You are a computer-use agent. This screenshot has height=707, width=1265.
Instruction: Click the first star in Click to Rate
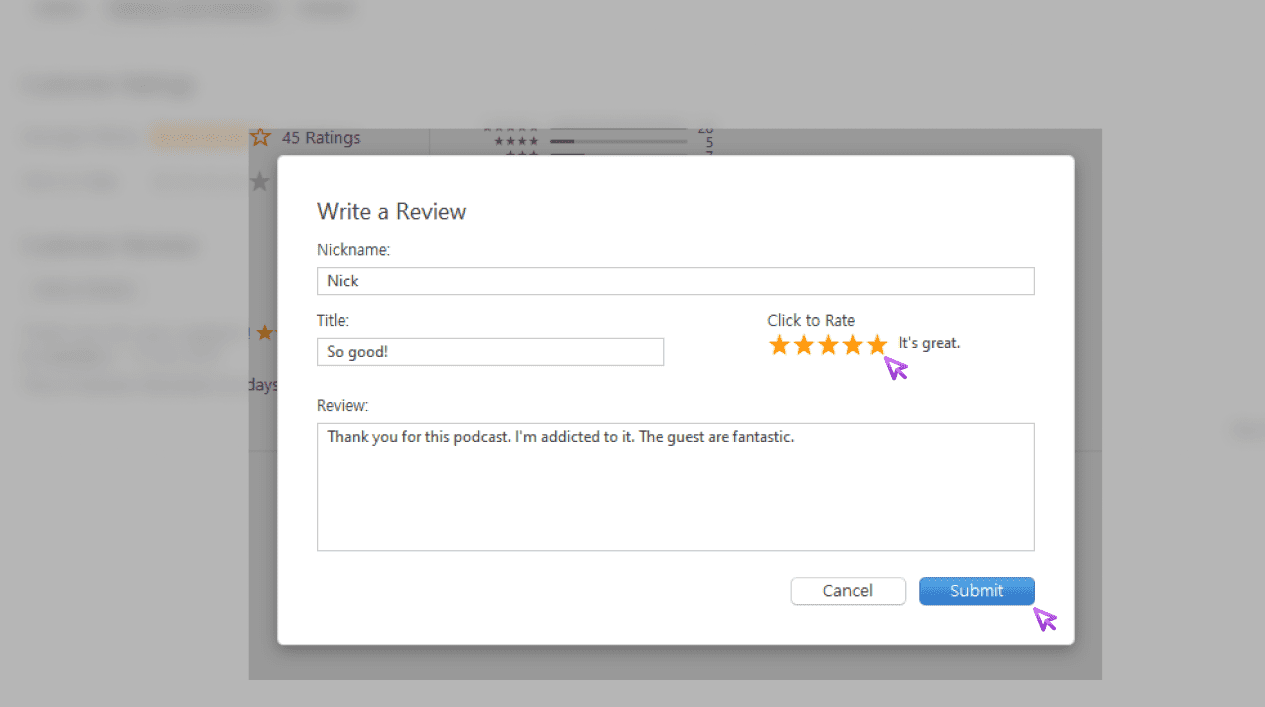tap(779, 346)
